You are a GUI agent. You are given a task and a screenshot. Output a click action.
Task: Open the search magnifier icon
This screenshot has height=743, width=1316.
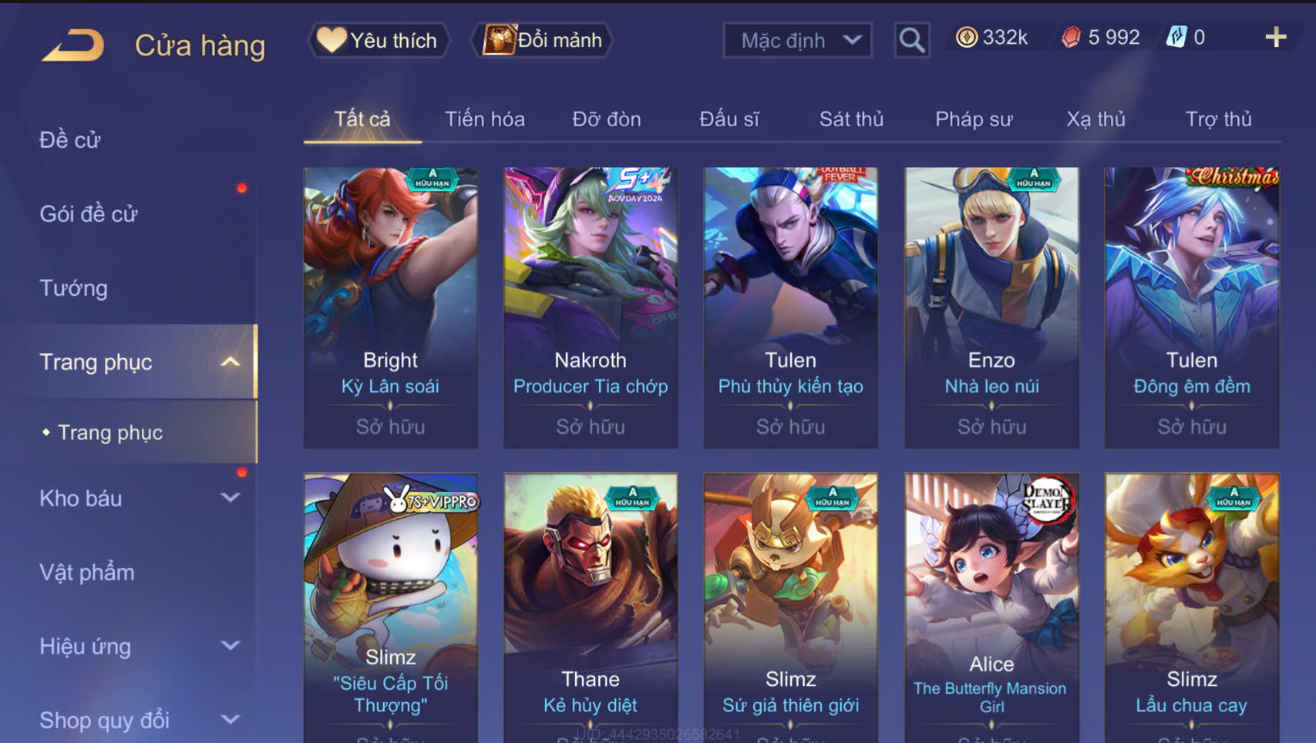point(911,40)
